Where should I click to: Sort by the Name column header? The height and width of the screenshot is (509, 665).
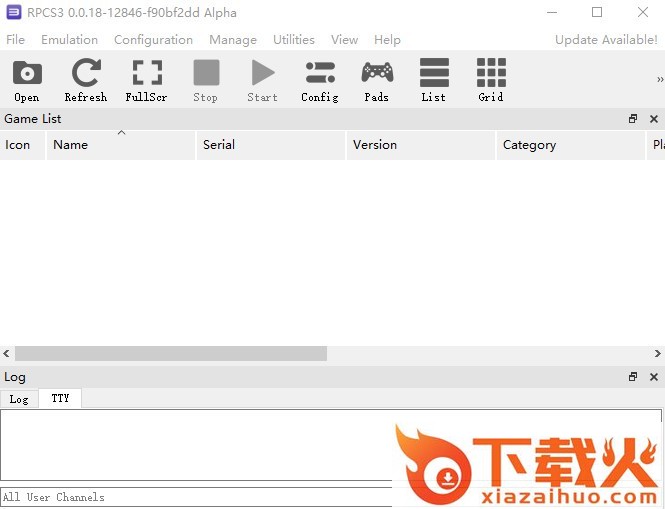[x=121, y=145]
